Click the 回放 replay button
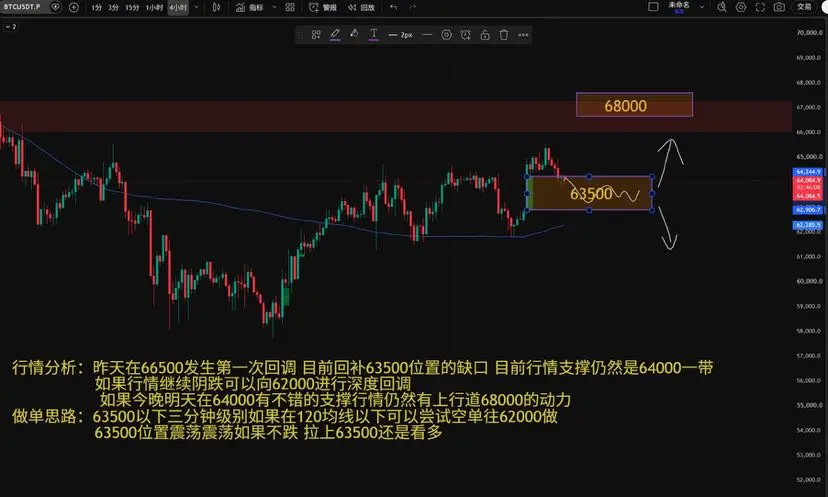Image resolution: width=828 pixels, height=497 pixels. (361, 7)
